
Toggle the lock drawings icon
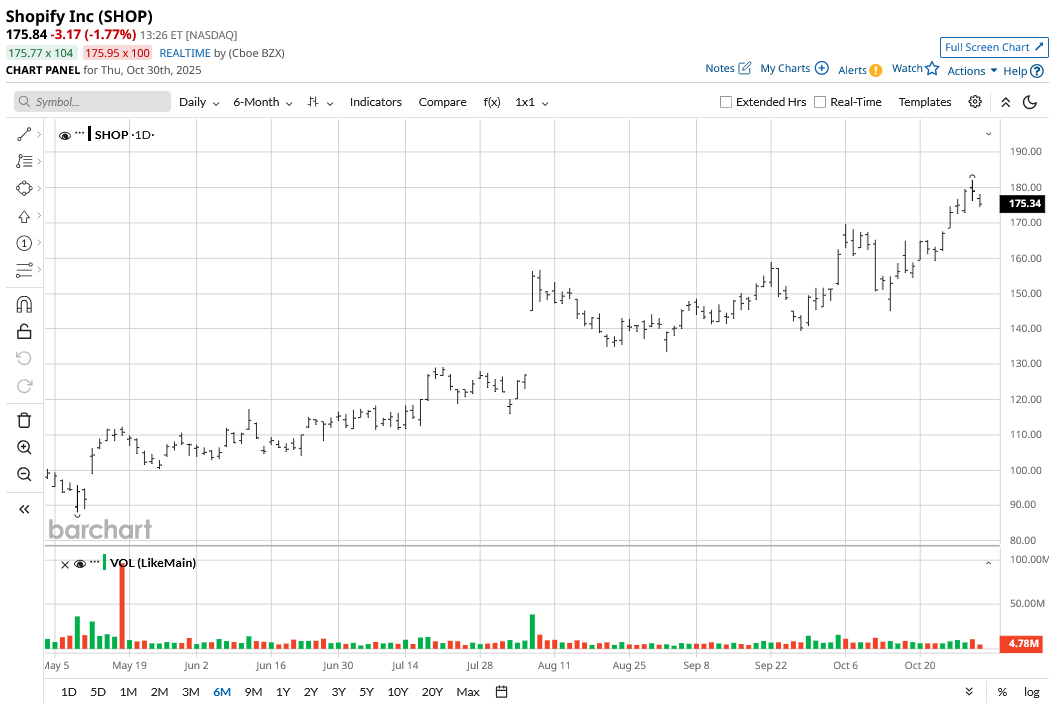tap(24, 331)
